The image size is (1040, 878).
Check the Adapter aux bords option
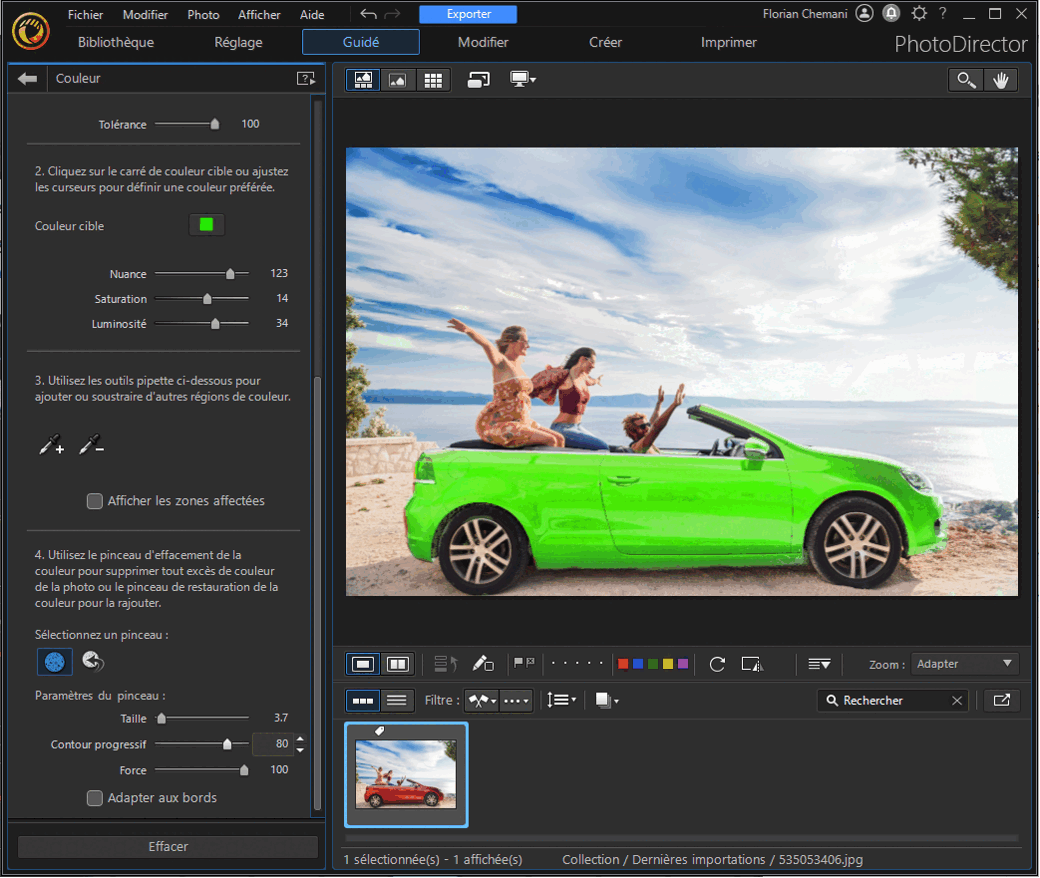coord(95,798)
